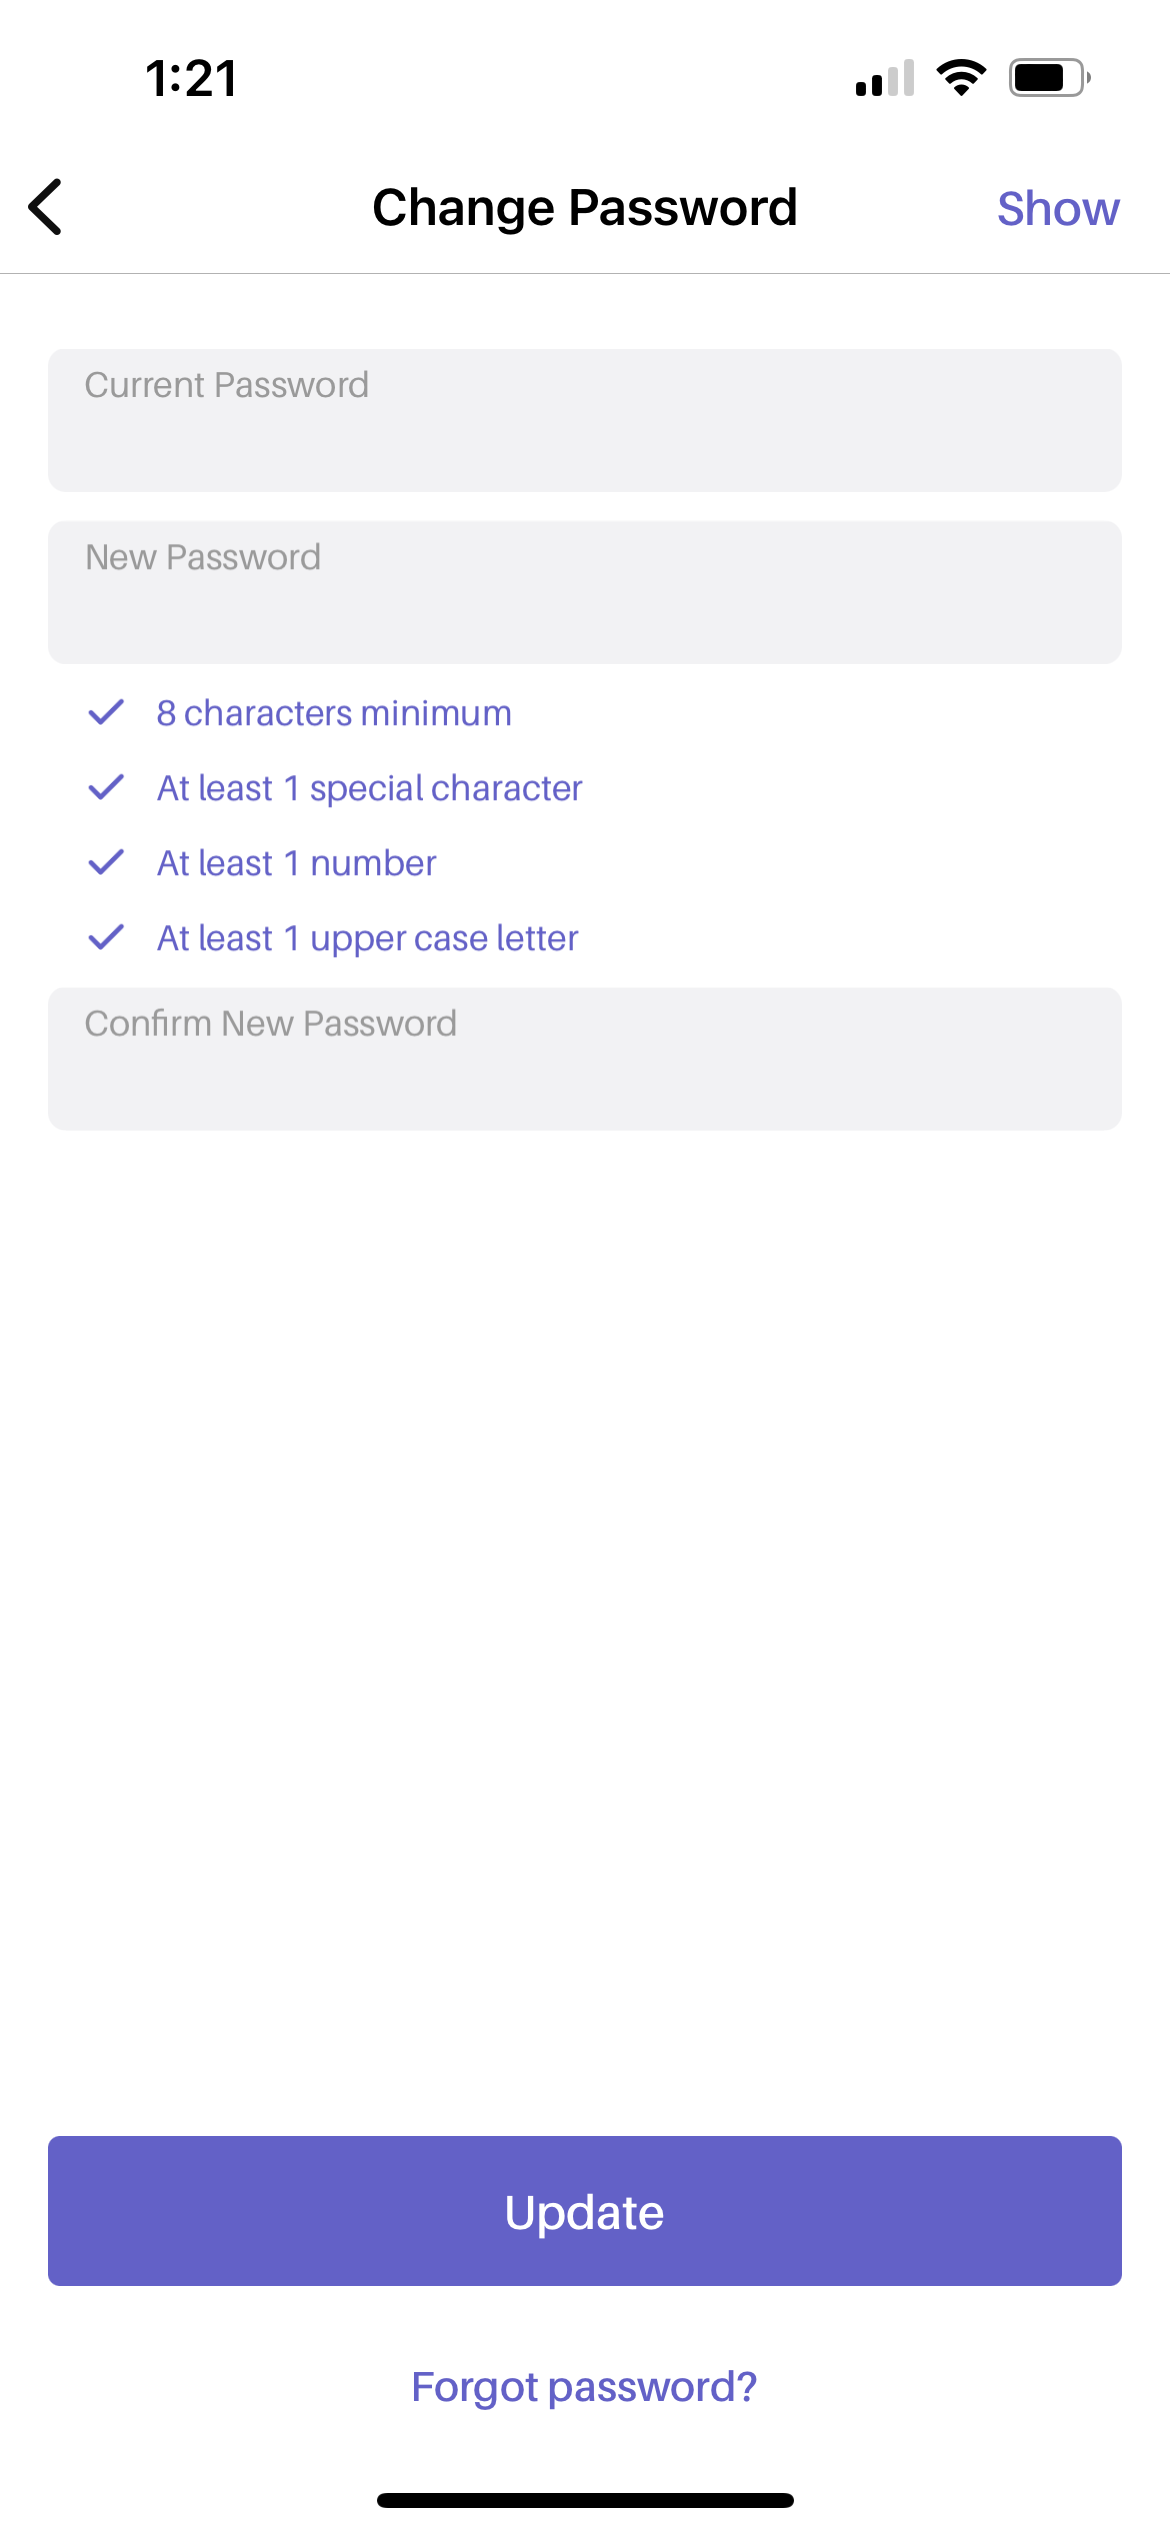Toggle Show to reveal passwords

1057,209
